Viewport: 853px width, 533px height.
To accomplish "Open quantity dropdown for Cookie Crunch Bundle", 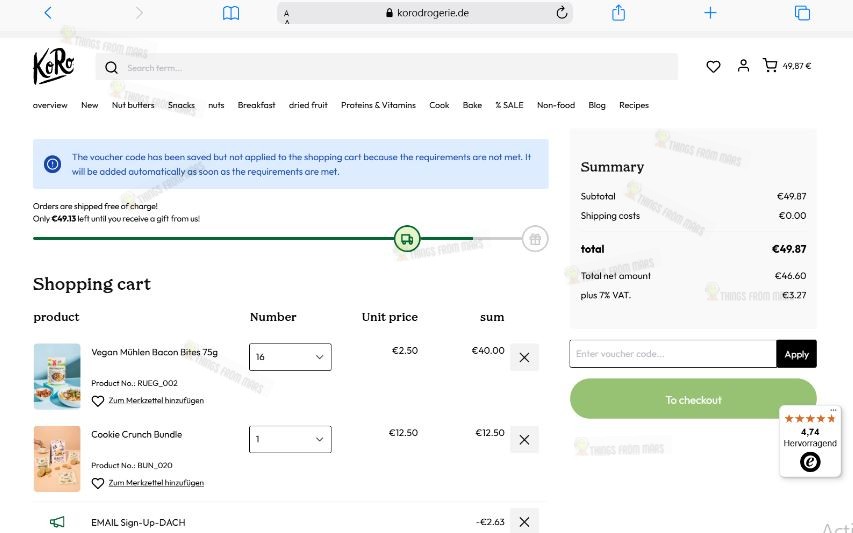I will tap(290, 439).
